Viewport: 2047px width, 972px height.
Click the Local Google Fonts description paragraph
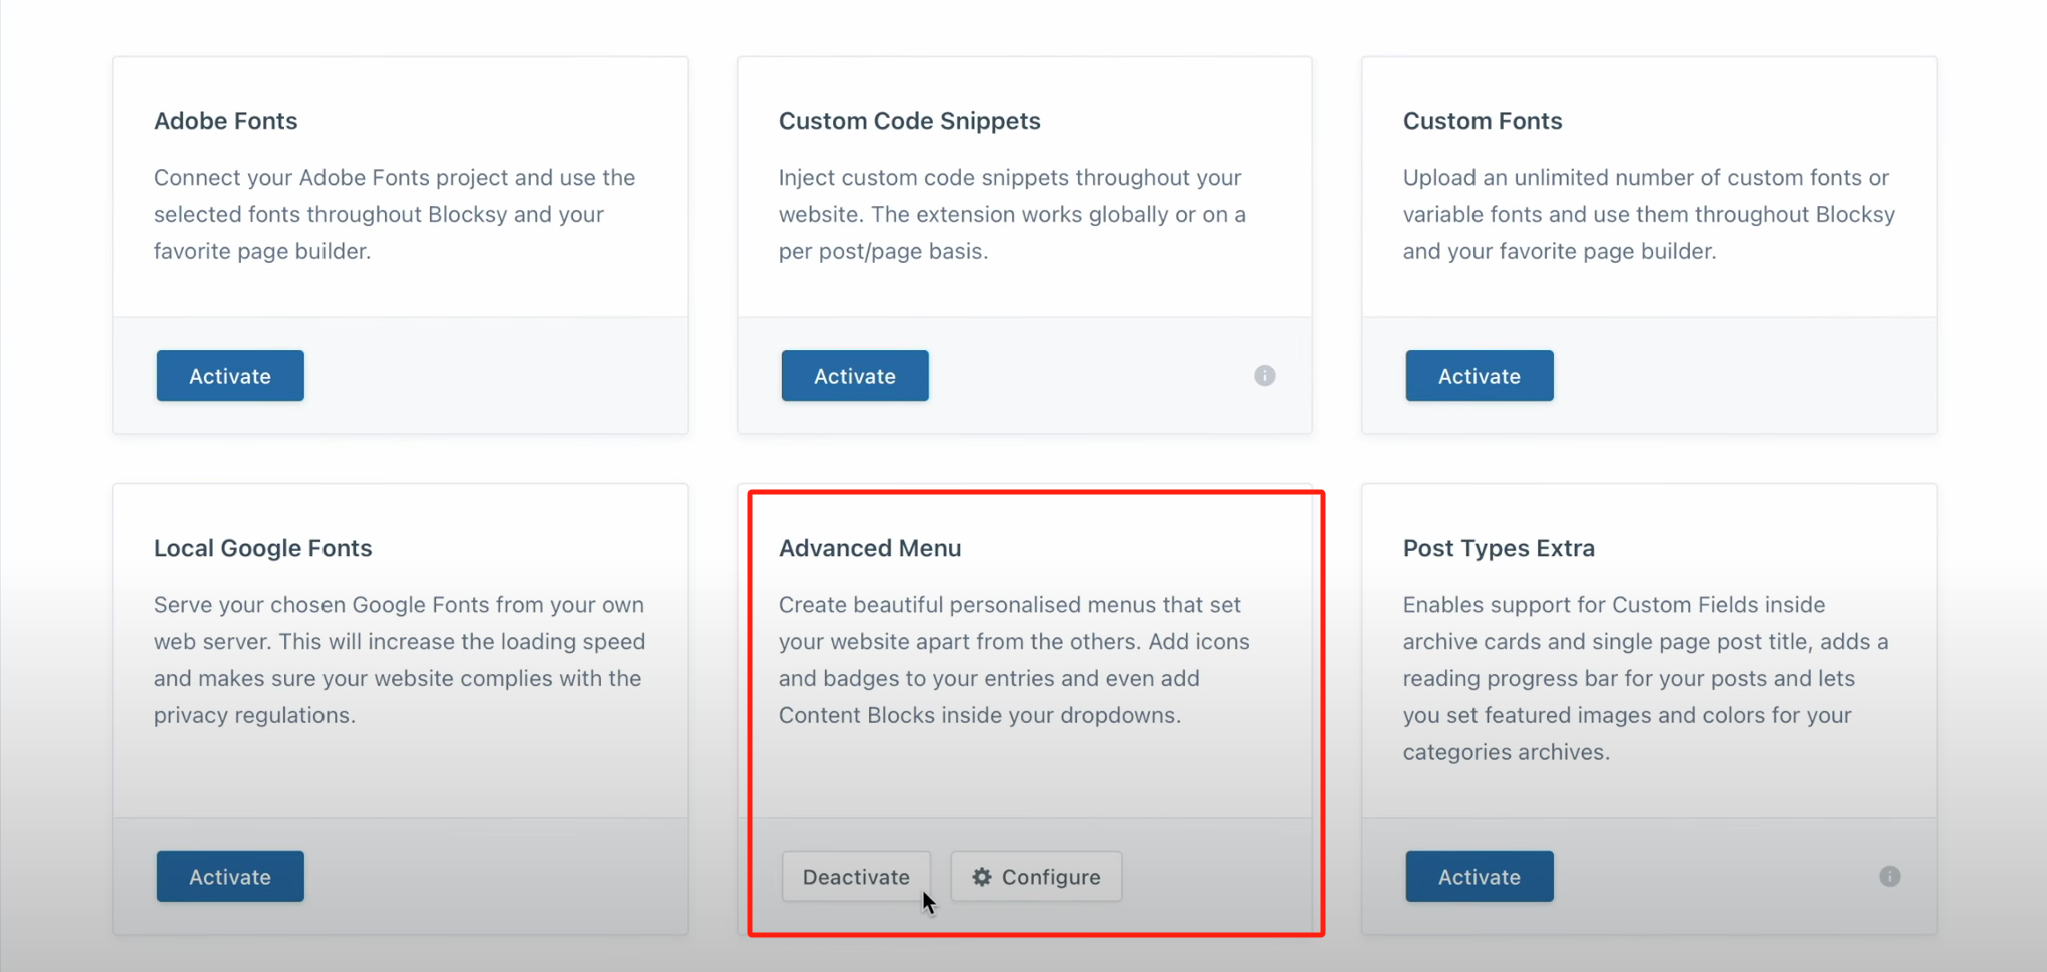399,660
